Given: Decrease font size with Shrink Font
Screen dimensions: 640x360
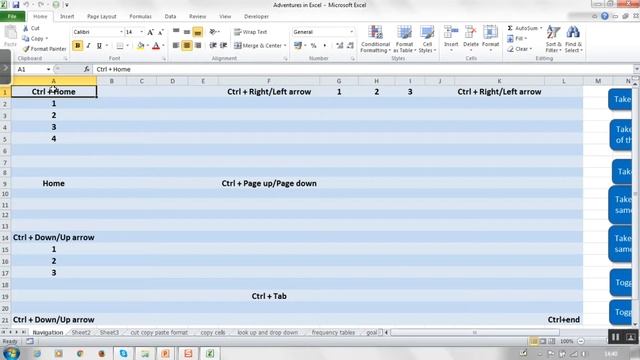Looking at the screenshot, I should coord(161,32).
